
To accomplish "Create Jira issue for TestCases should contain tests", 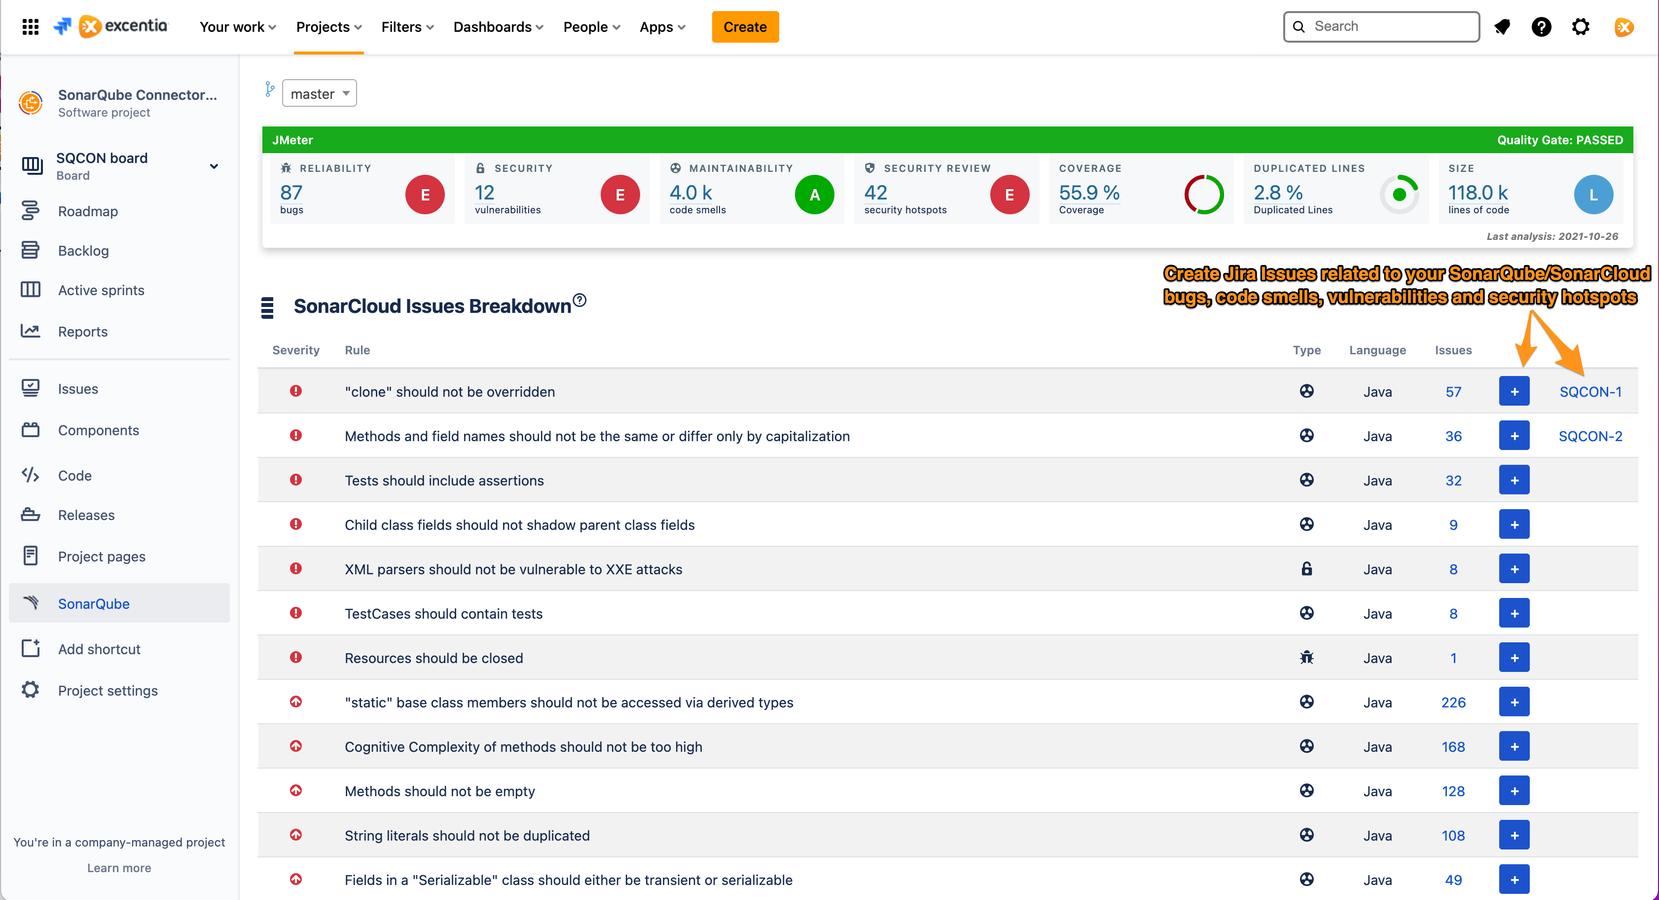I will (x=1514, y=613).
